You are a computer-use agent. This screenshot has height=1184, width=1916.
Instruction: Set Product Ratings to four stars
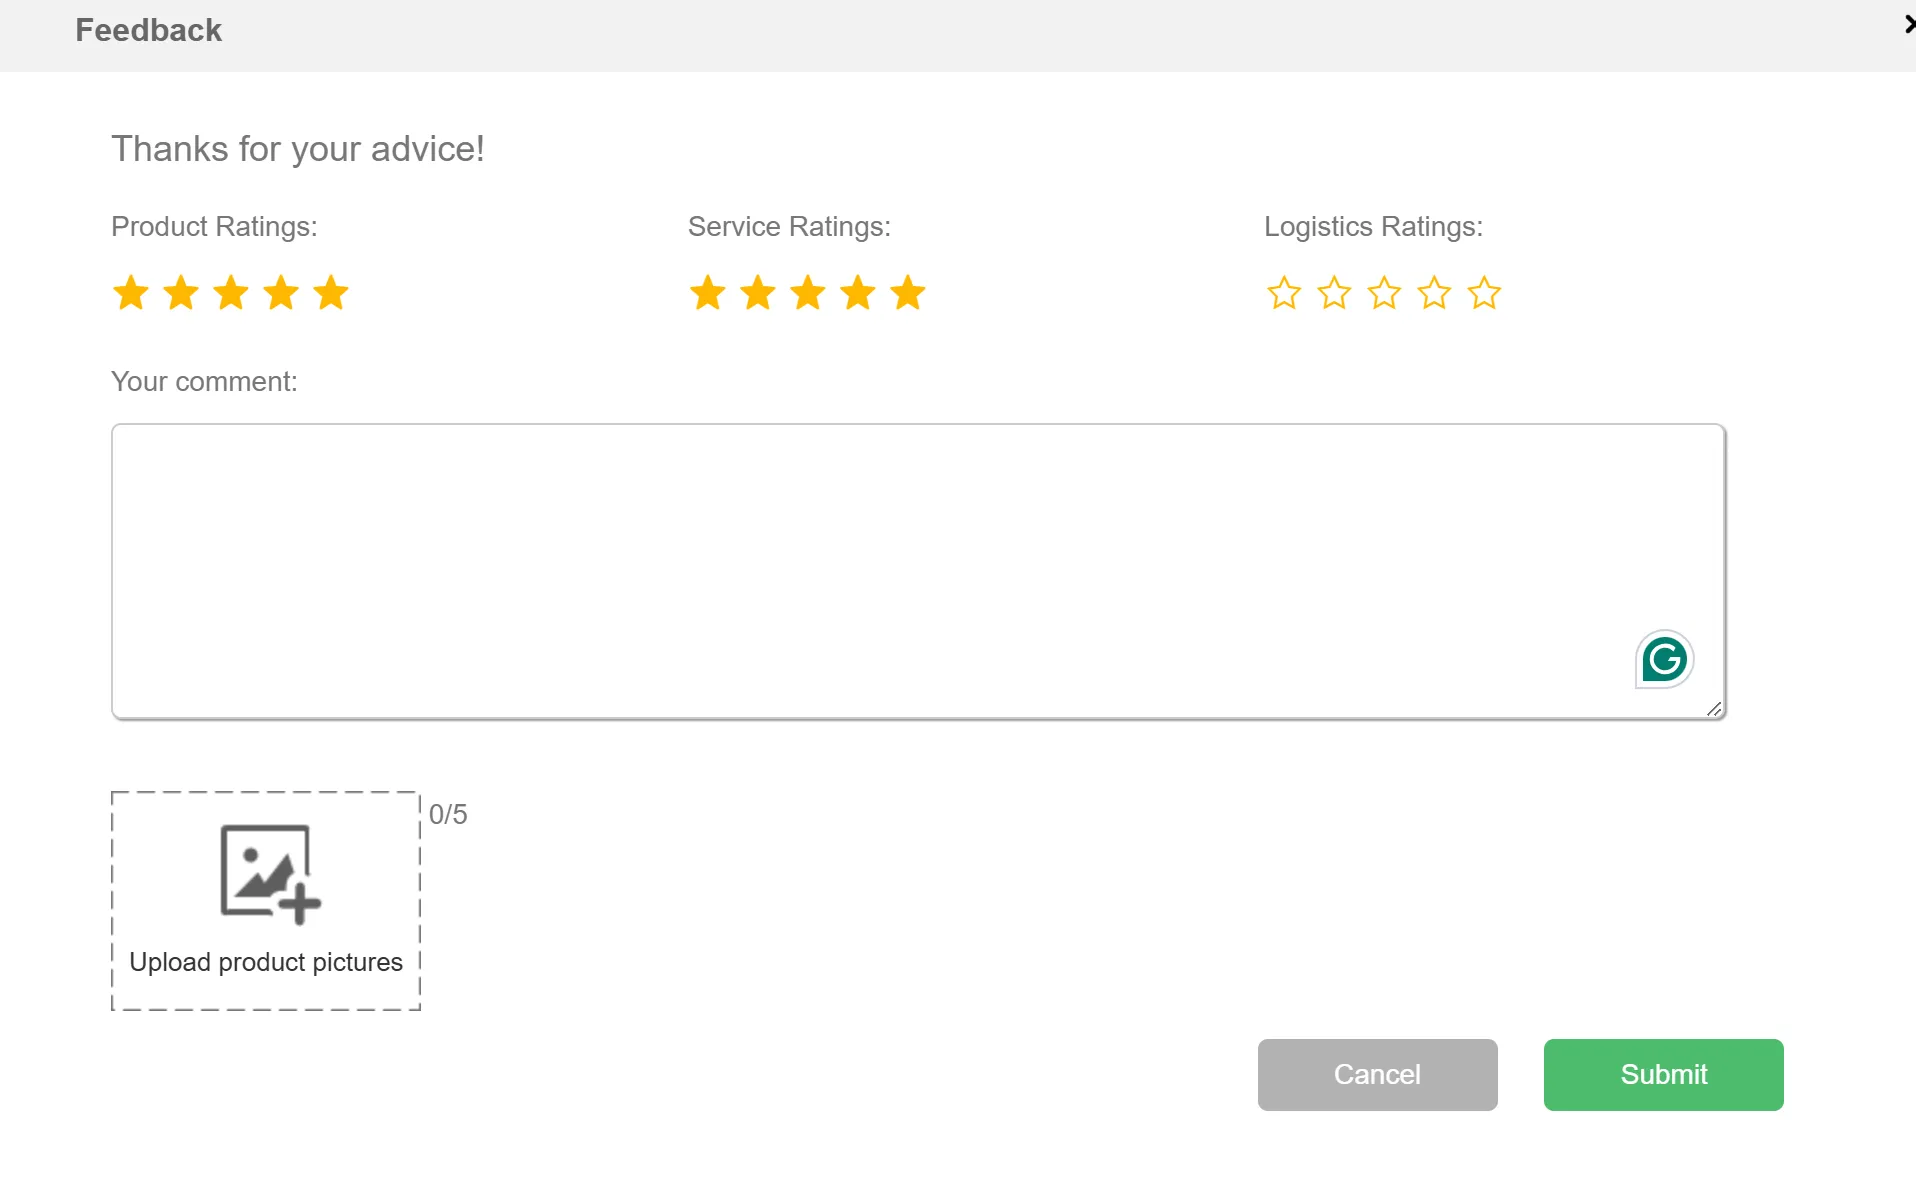pyautogui.click(x=281, y=294)
